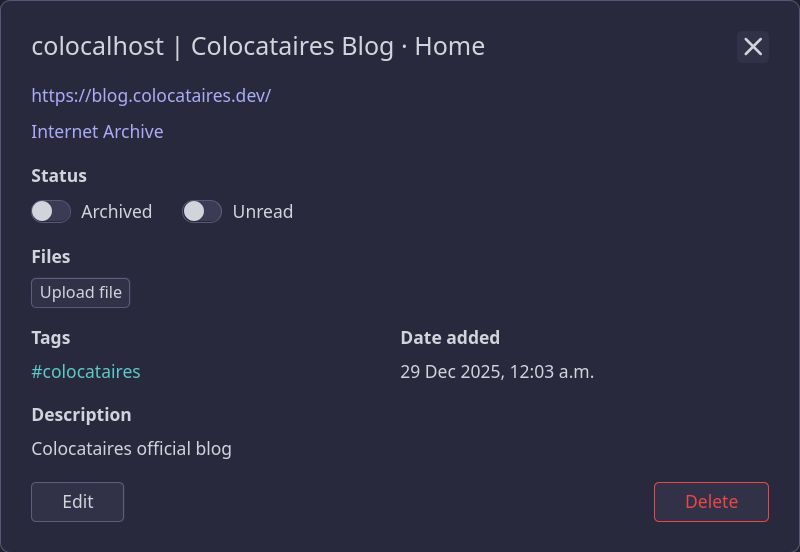800x552 pixels.
Task: Click 'Home' in the dialog title
Action: pyautogui.click(x=450, y=47)
